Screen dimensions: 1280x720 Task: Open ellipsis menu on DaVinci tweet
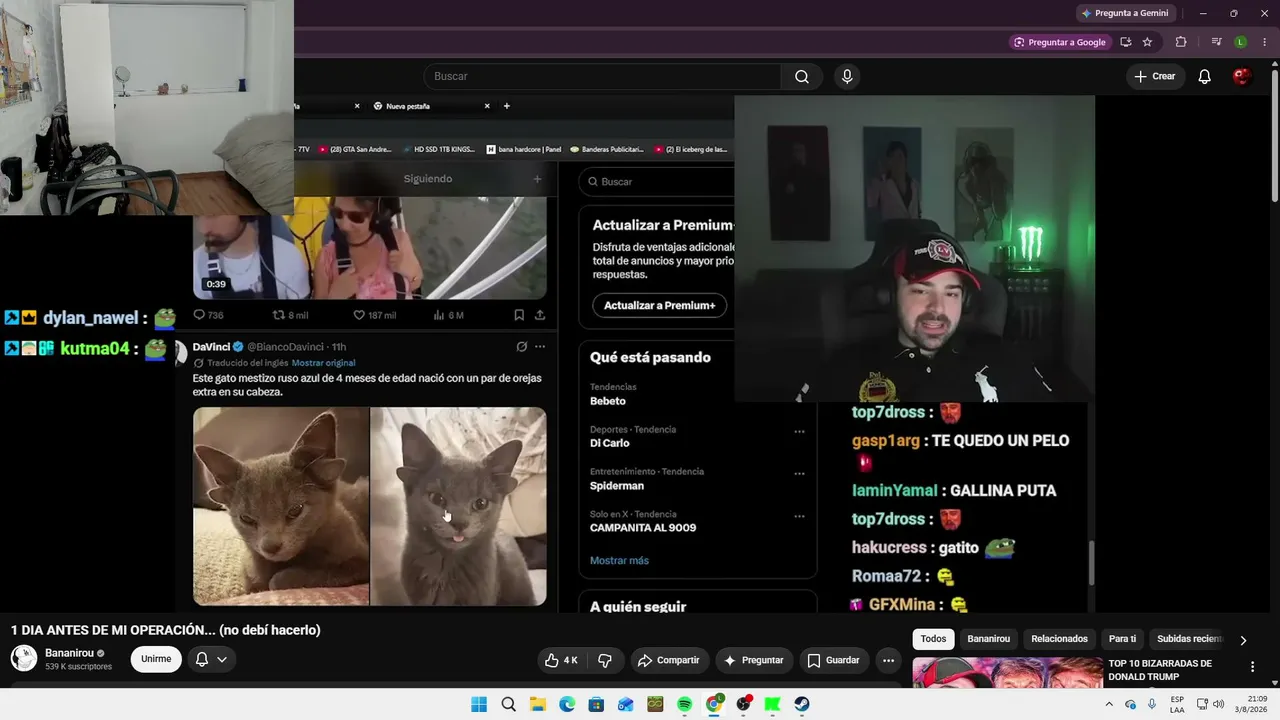[540, 347]
